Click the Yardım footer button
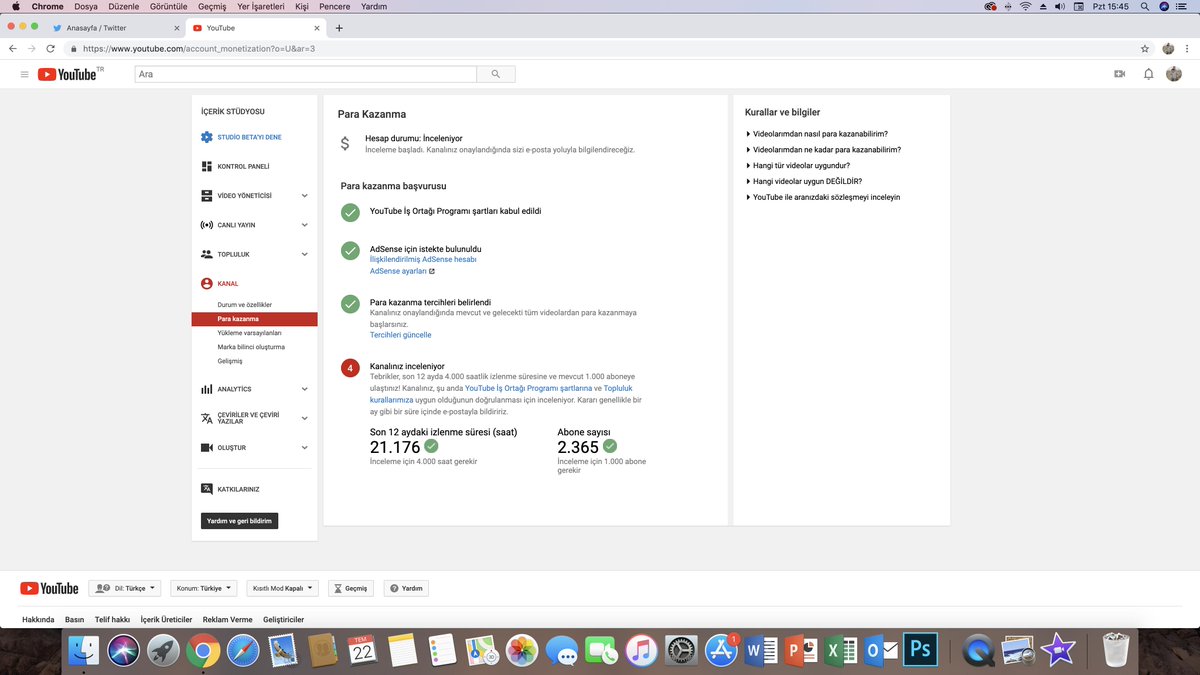This screenshot has width=1200, height=675. click(x=406, y=589)
